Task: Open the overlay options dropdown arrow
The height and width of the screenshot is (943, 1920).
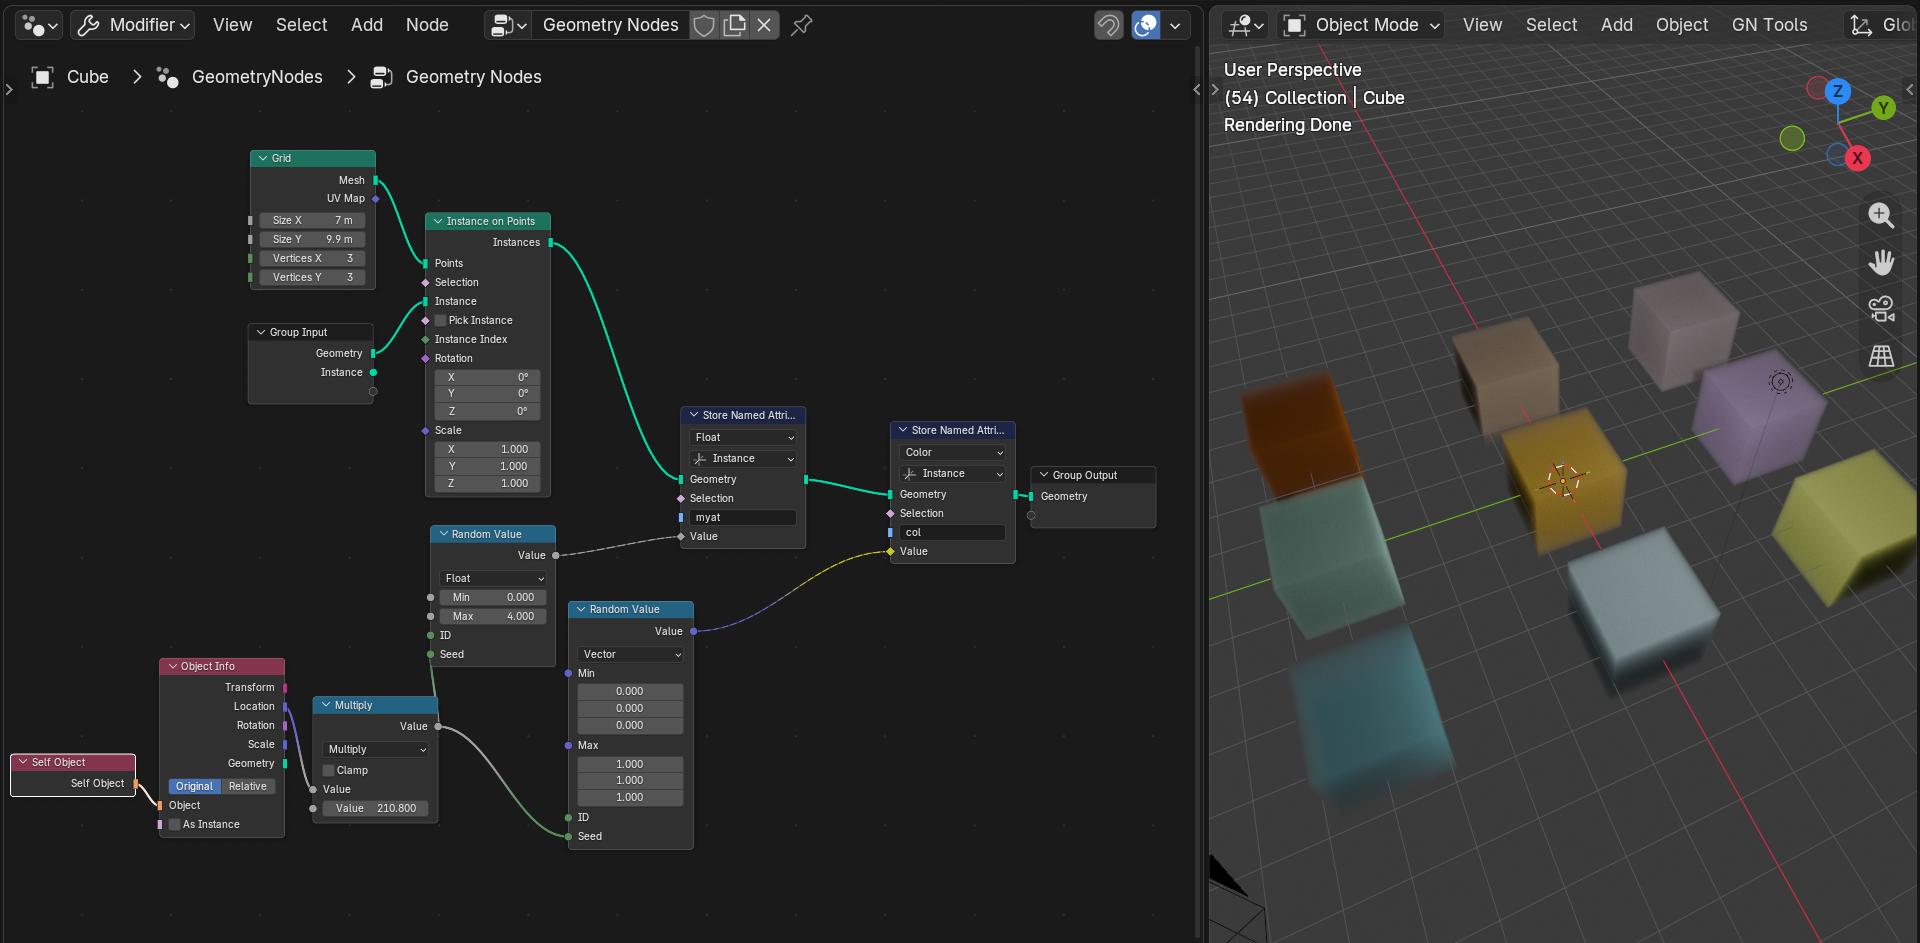Action: pos(1175,25)
